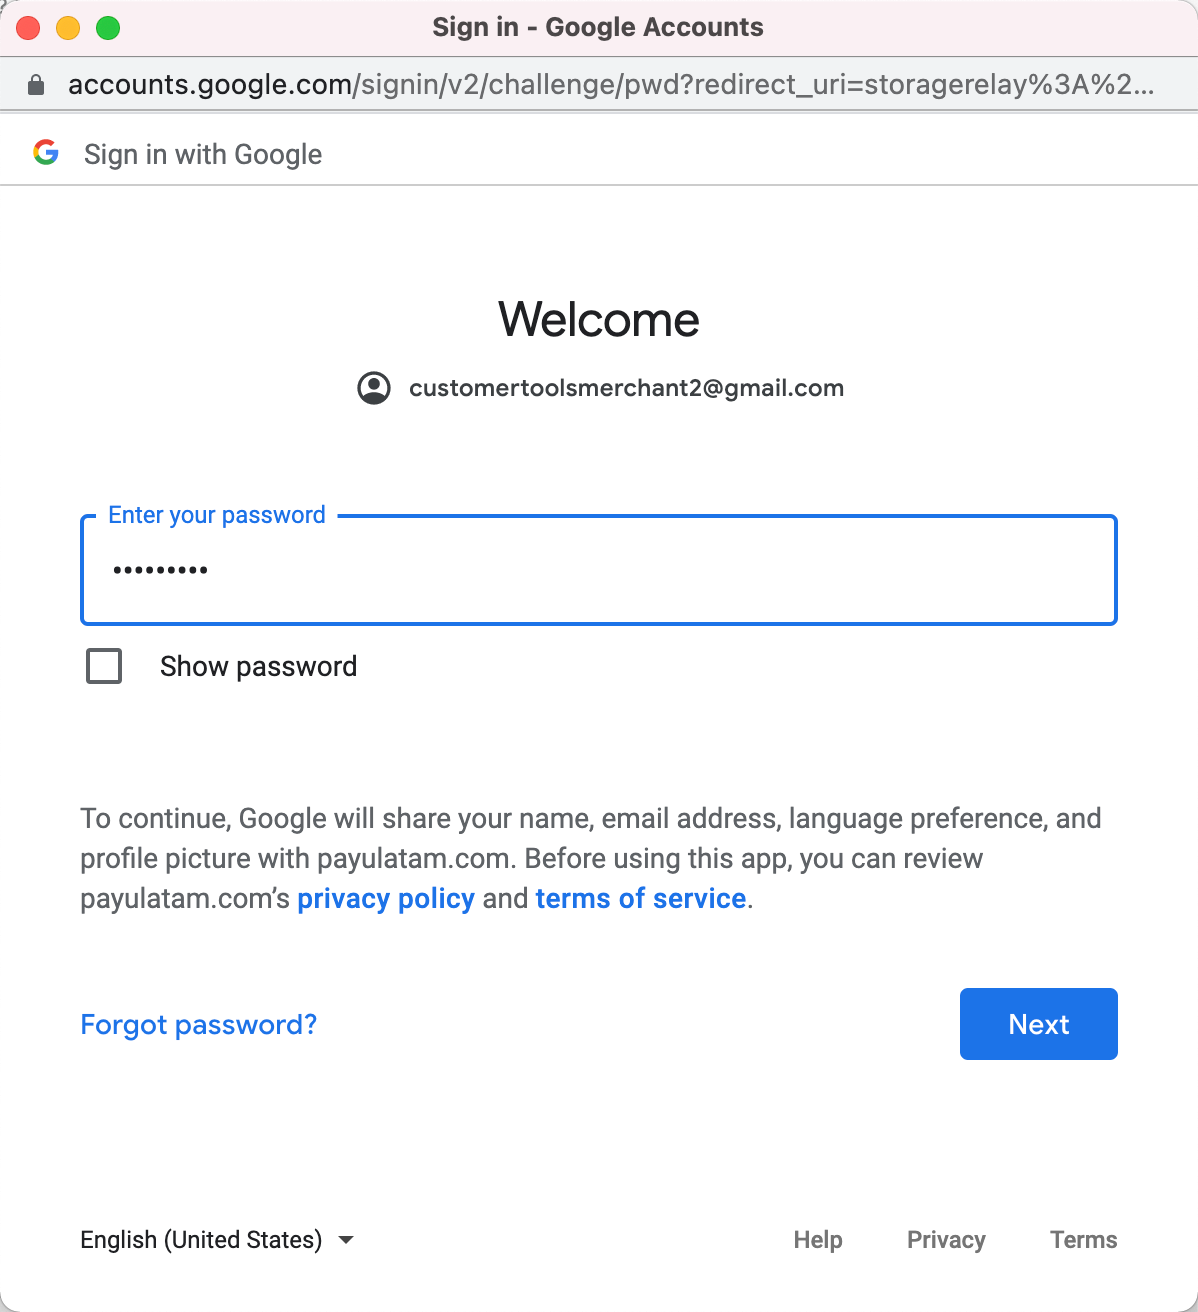Select the customertoolsmerchant2@gmail.com account email
This screenshot has height=1312, width=1198.
point(626,388)
